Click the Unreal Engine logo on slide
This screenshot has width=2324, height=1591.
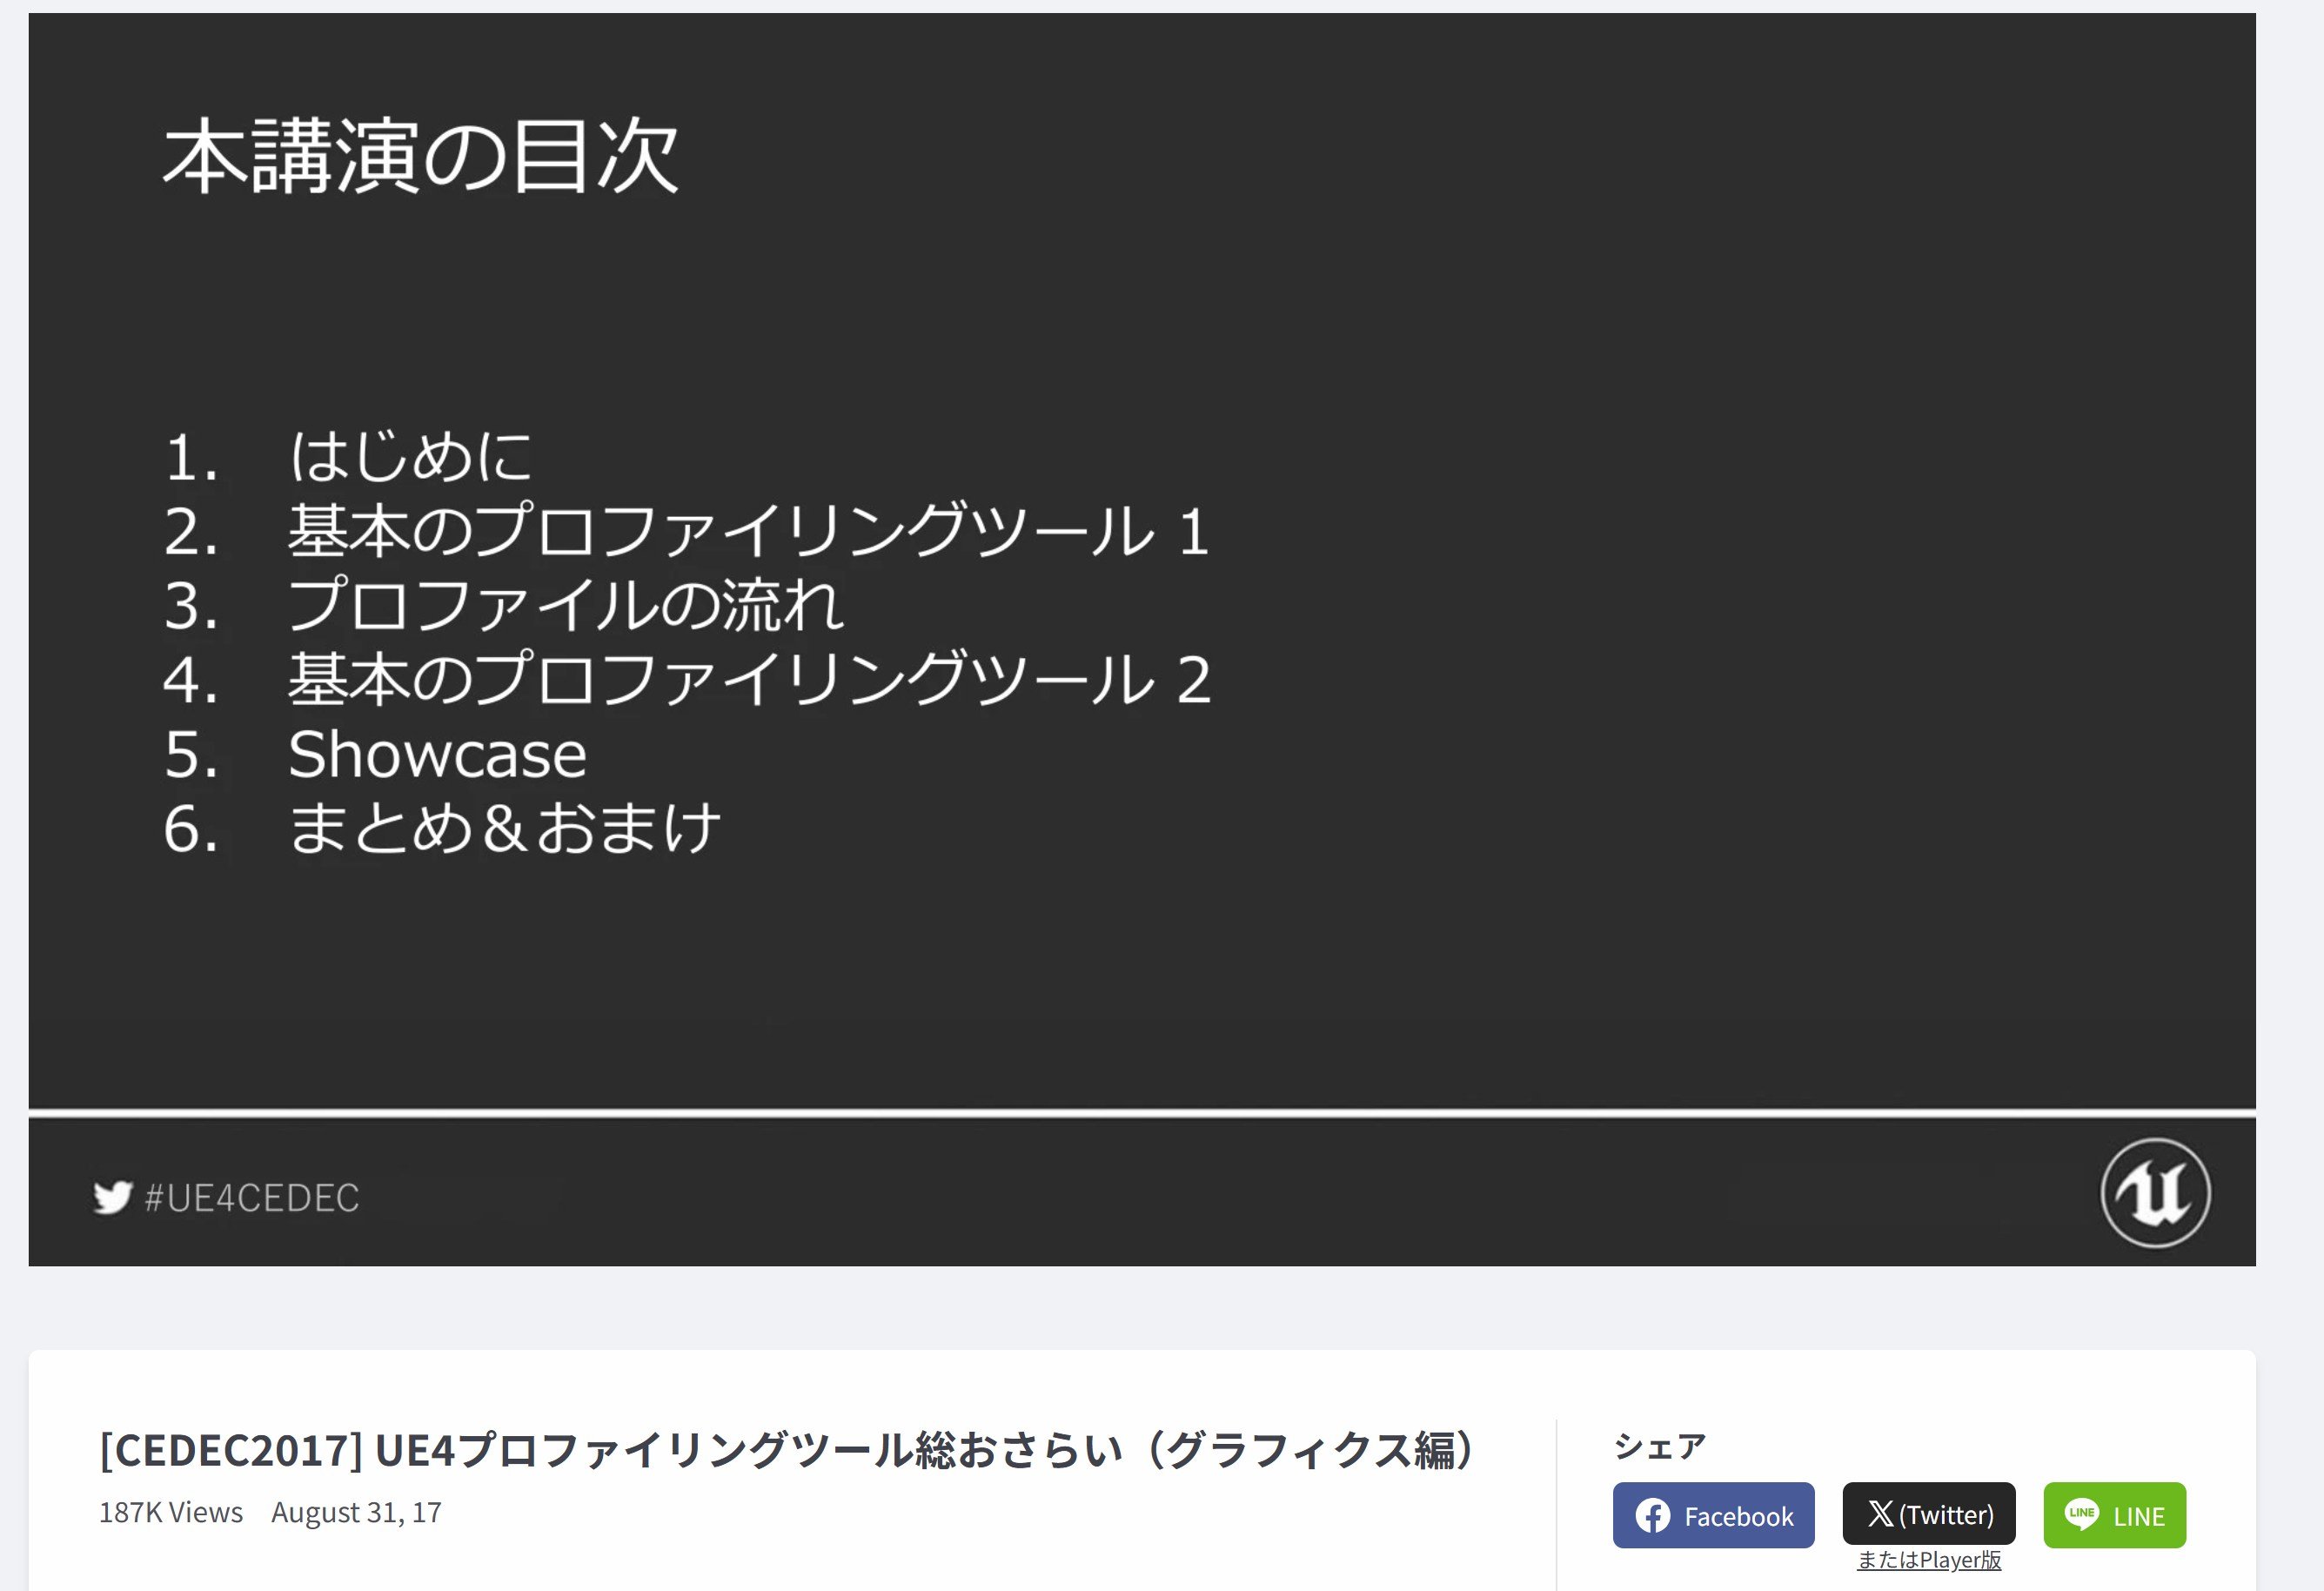point(2155,1193)
